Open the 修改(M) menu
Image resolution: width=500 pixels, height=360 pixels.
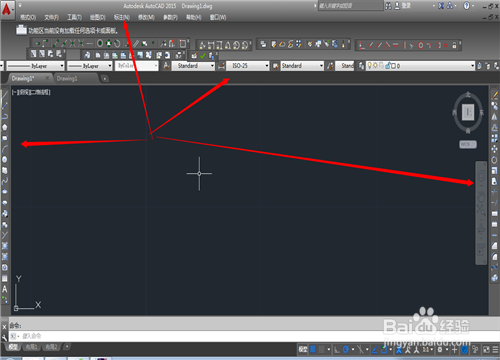pyautogui.click(x=146, y=17)
